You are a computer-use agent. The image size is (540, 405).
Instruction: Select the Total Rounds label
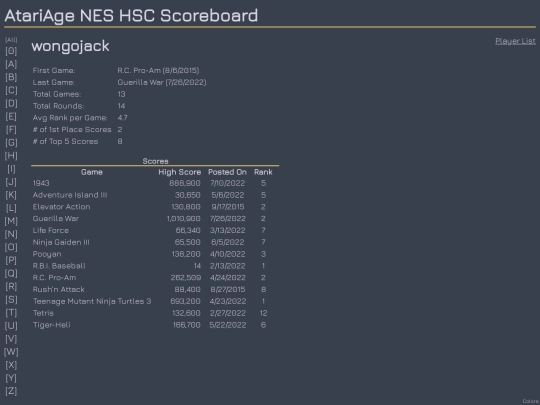coord(58,106)
